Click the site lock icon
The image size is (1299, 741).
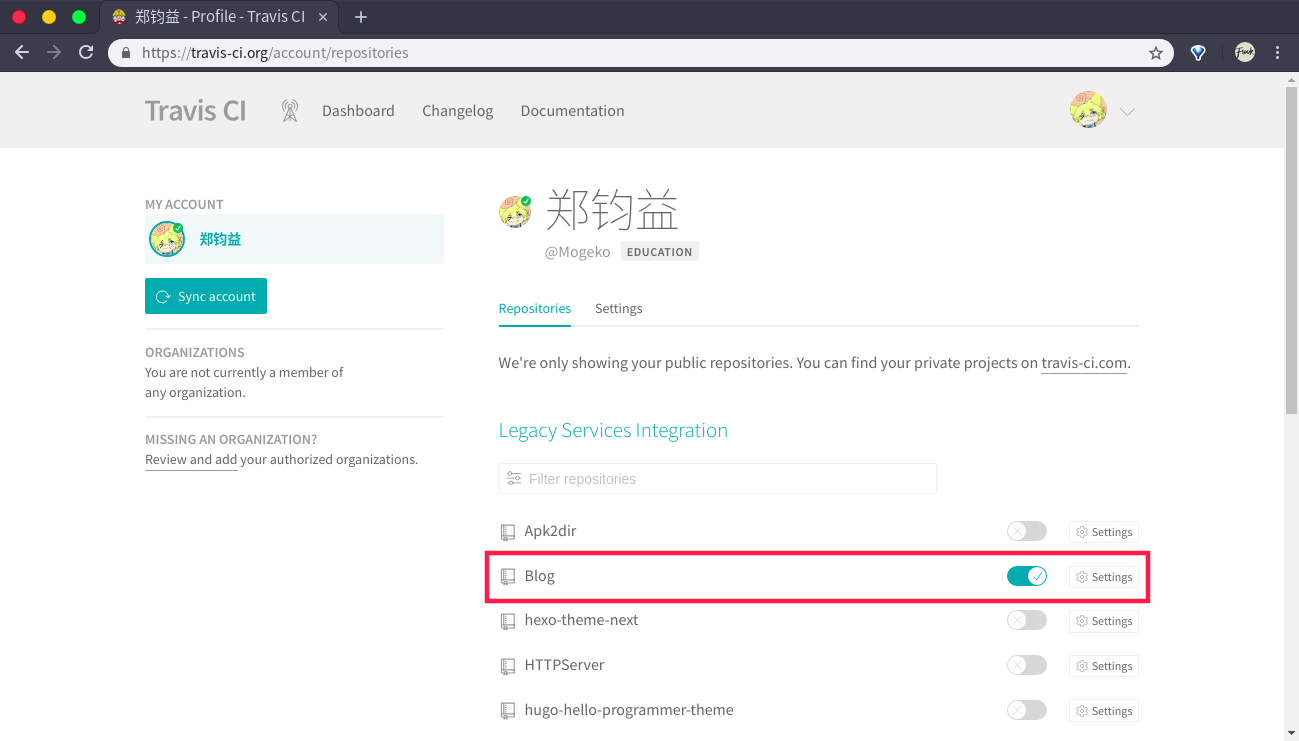[x=126, y=53]
